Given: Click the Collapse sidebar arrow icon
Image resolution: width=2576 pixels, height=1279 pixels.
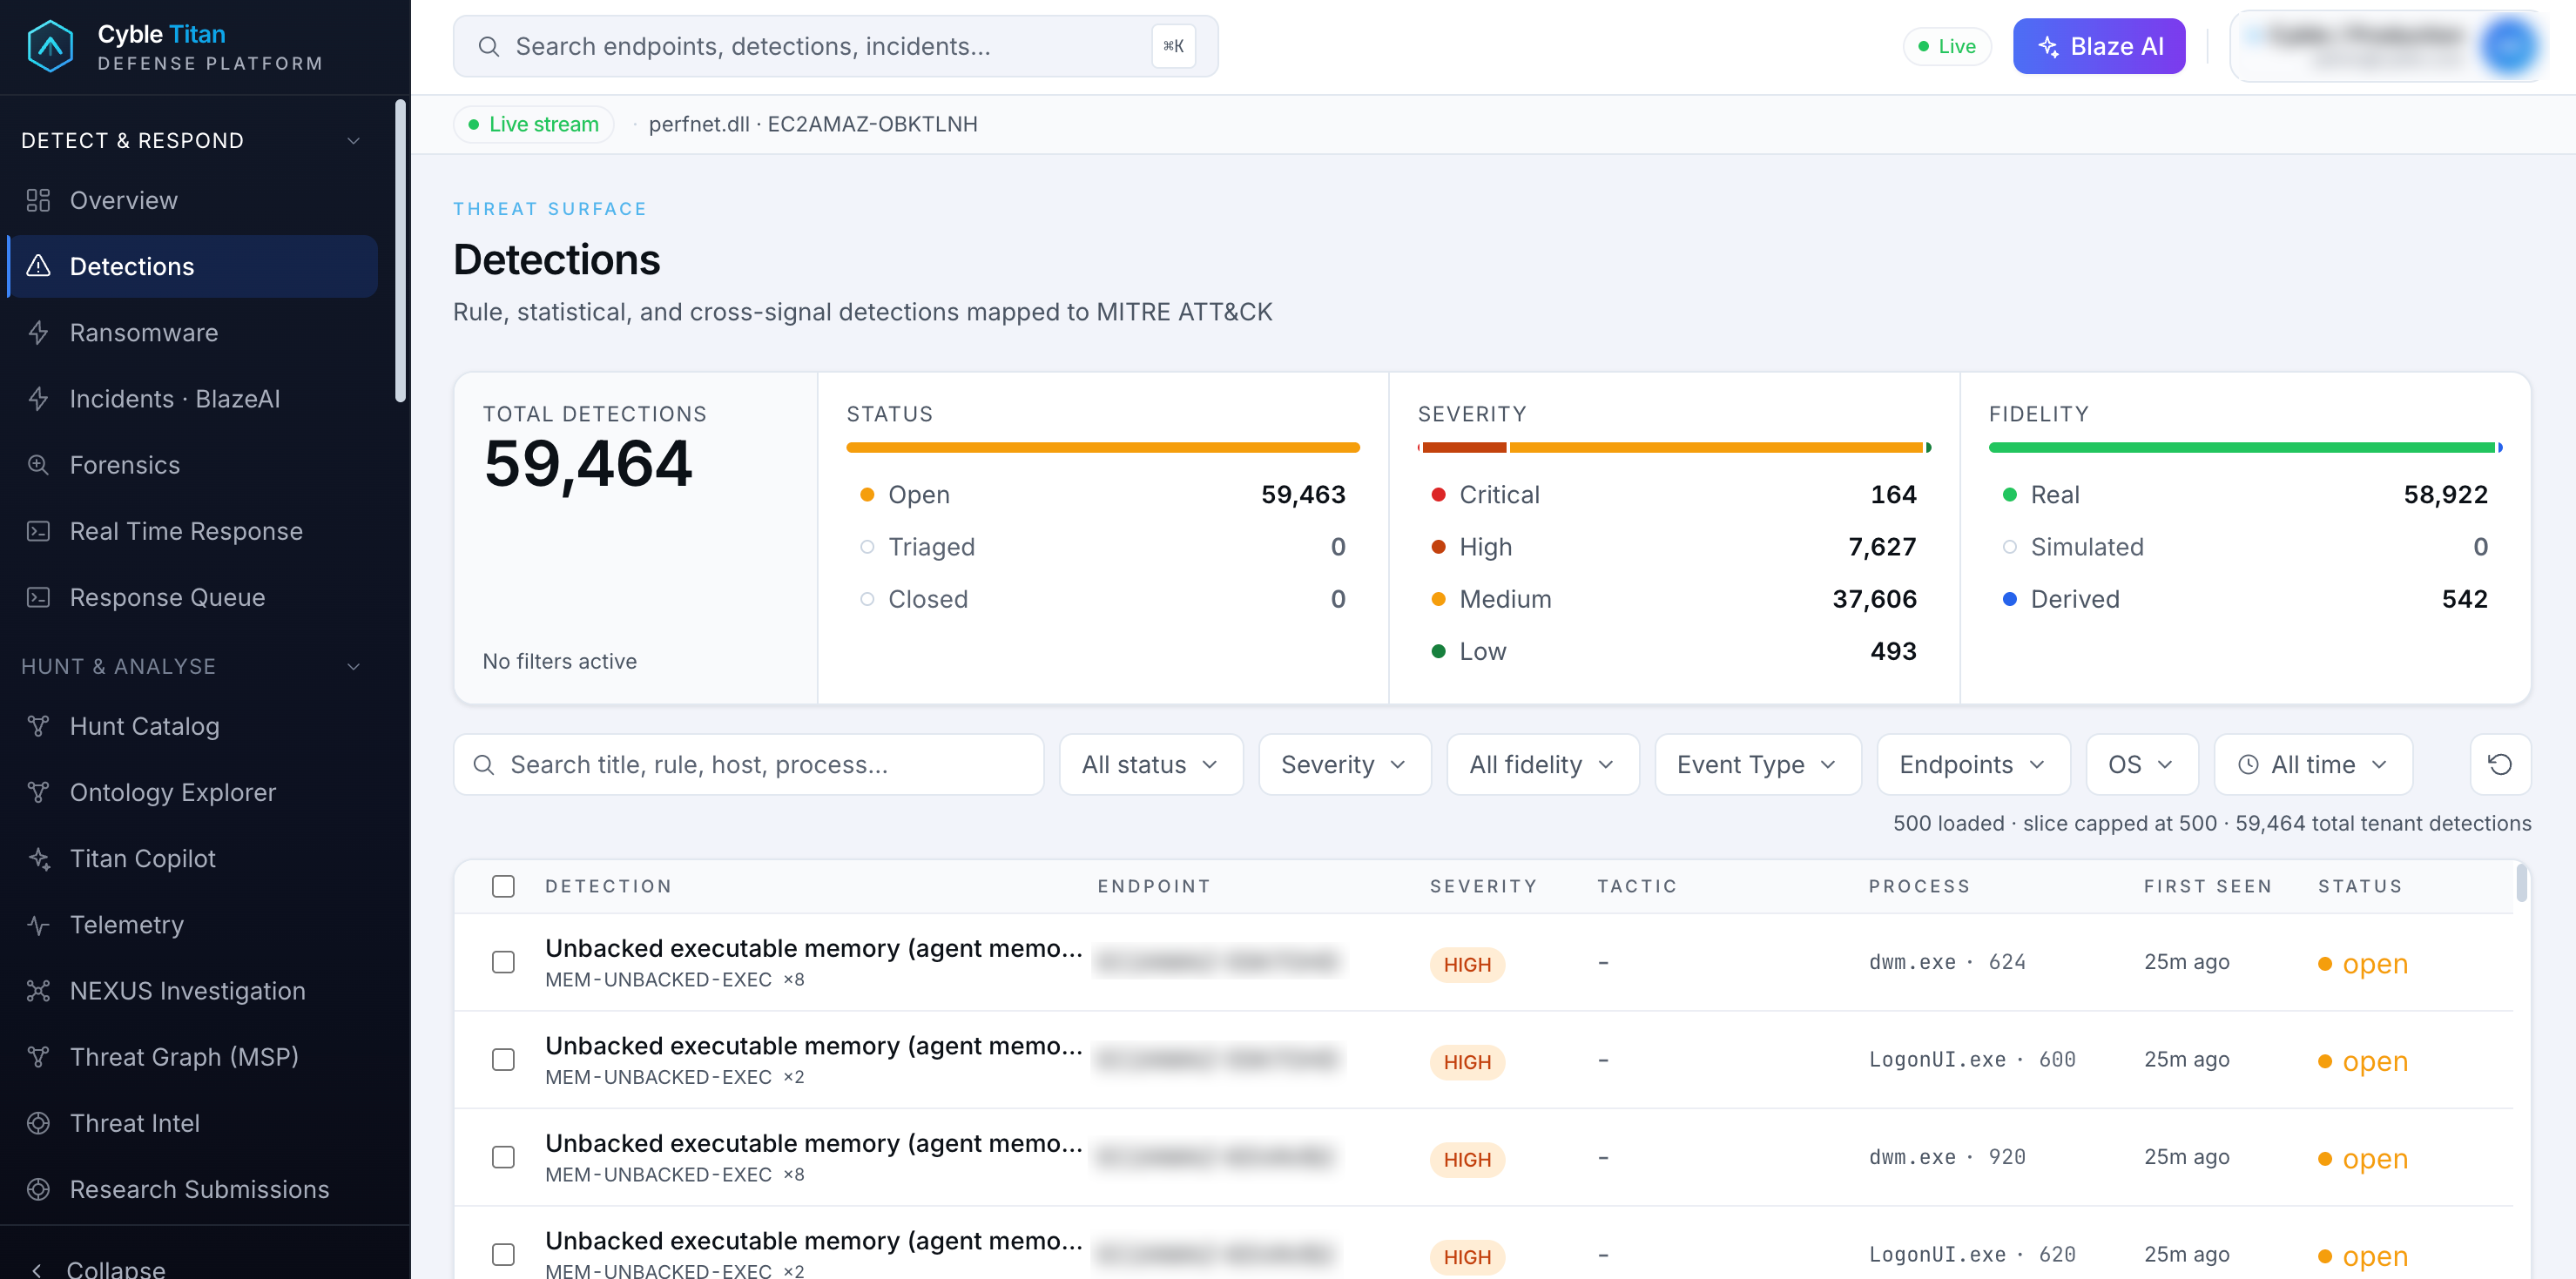Looking at the screenshot, I should (37, 1269).
